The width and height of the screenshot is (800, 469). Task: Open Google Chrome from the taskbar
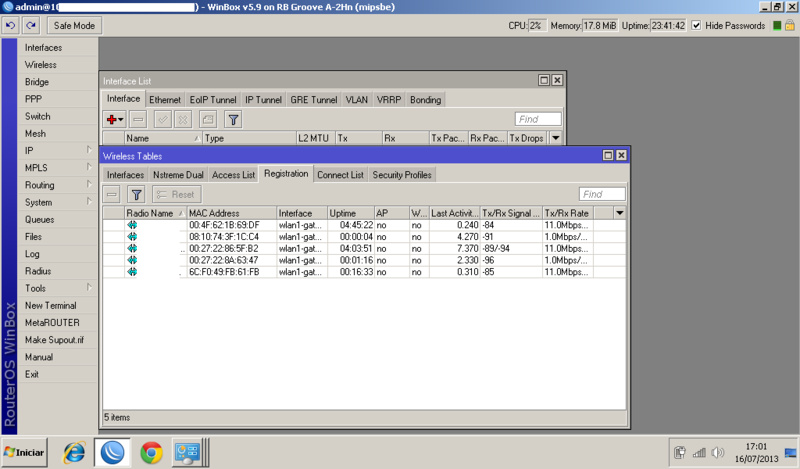[x=152, y=452]
